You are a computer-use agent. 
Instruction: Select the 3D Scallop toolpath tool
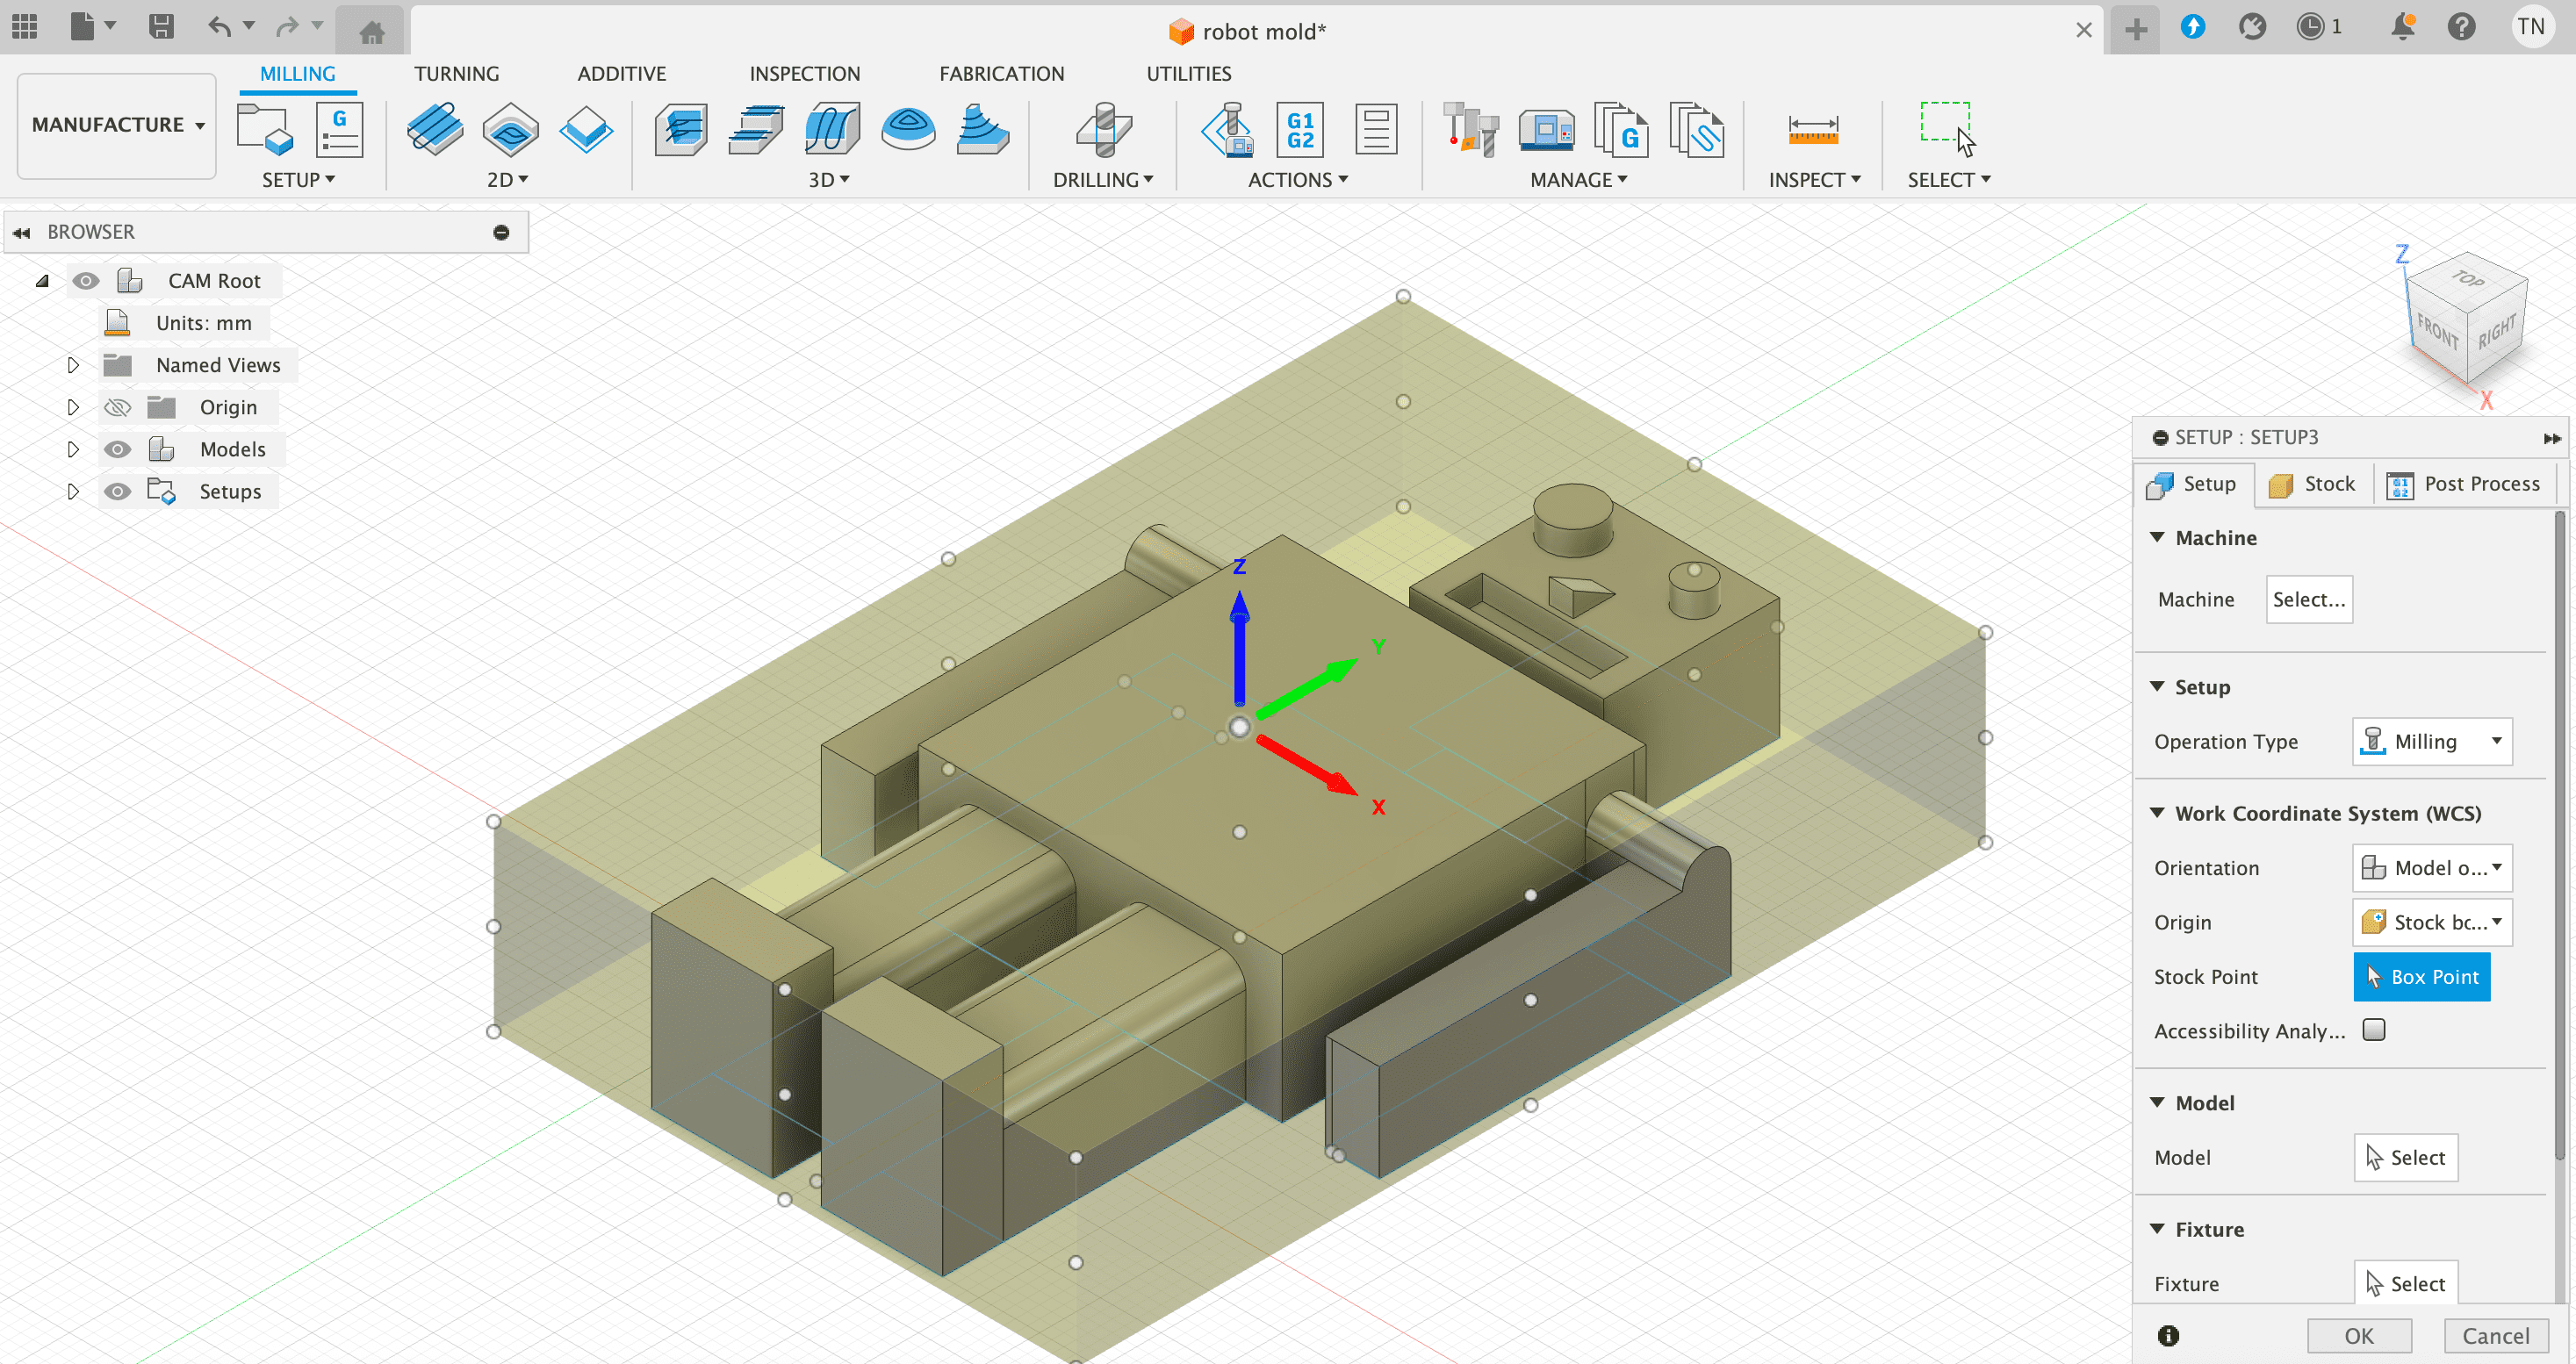[x=983, y=129]
